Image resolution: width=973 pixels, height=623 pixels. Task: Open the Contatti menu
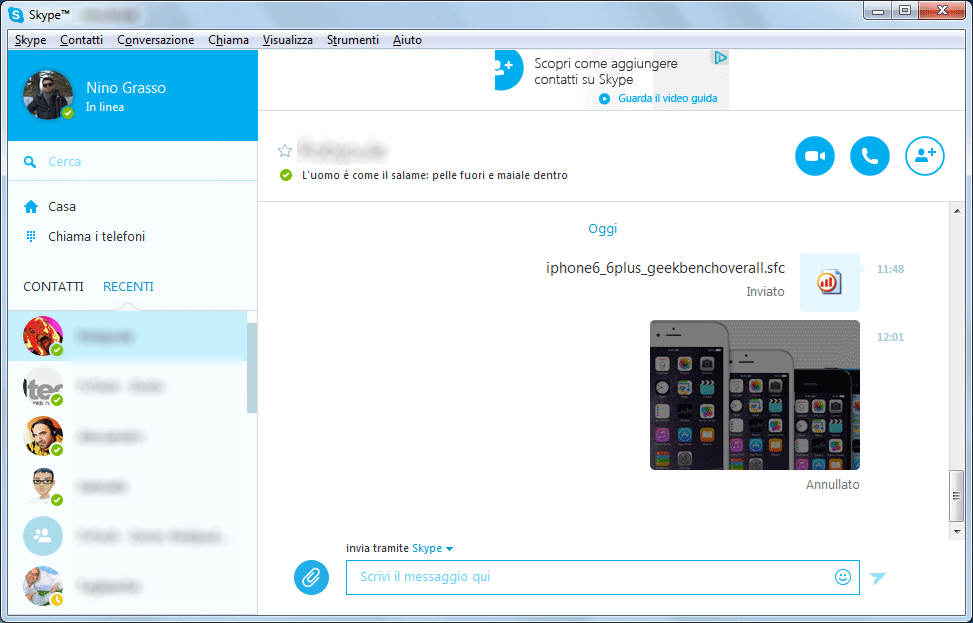tap(81, 40)
